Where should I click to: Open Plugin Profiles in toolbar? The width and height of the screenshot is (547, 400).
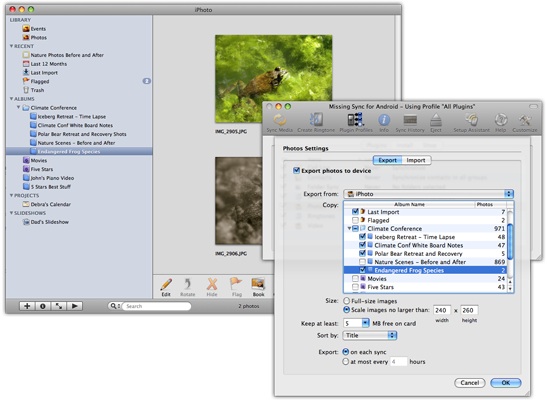355,120
